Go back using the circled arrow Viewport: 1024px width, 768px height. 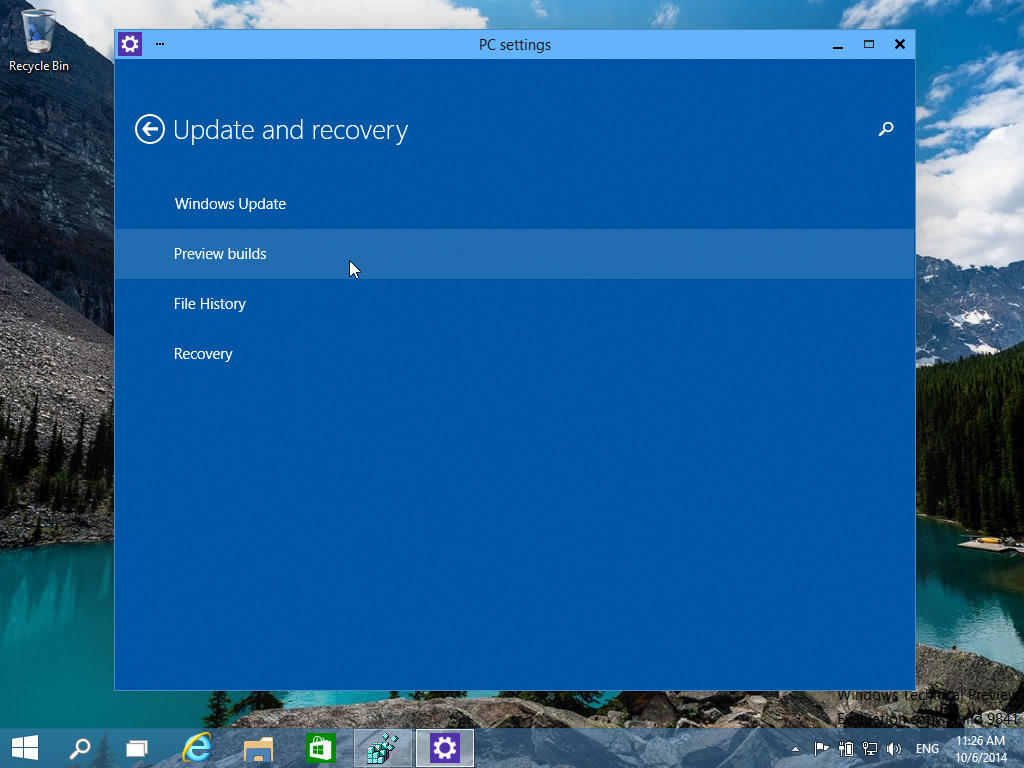pos(150,129)
